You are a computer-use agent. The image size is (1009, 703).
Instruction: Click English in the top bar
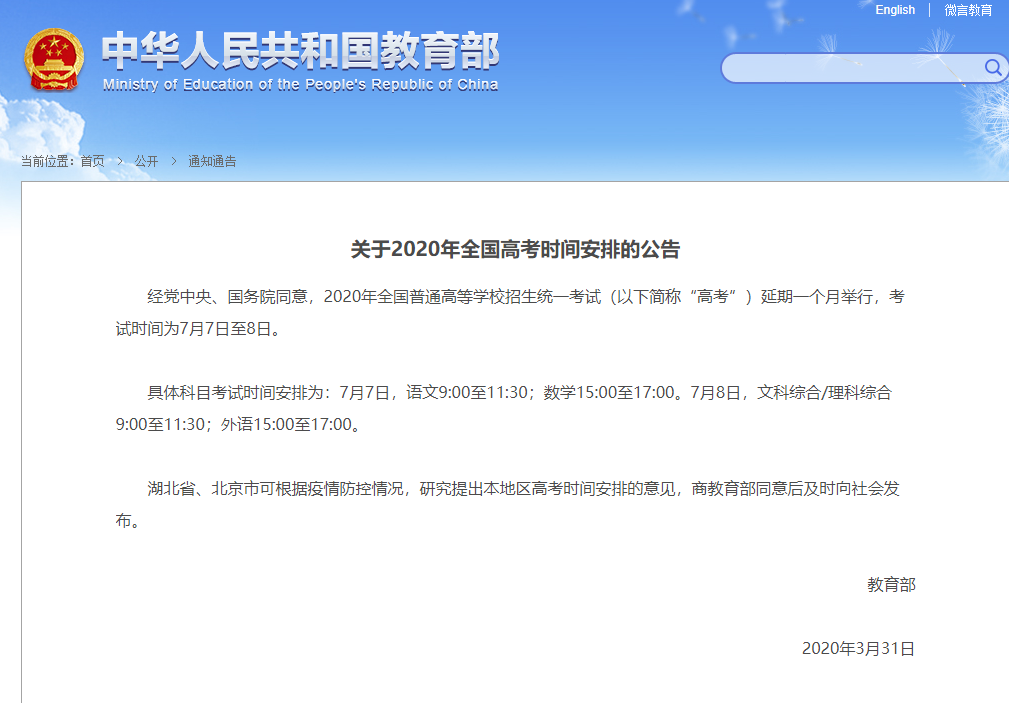click(895, 10)
